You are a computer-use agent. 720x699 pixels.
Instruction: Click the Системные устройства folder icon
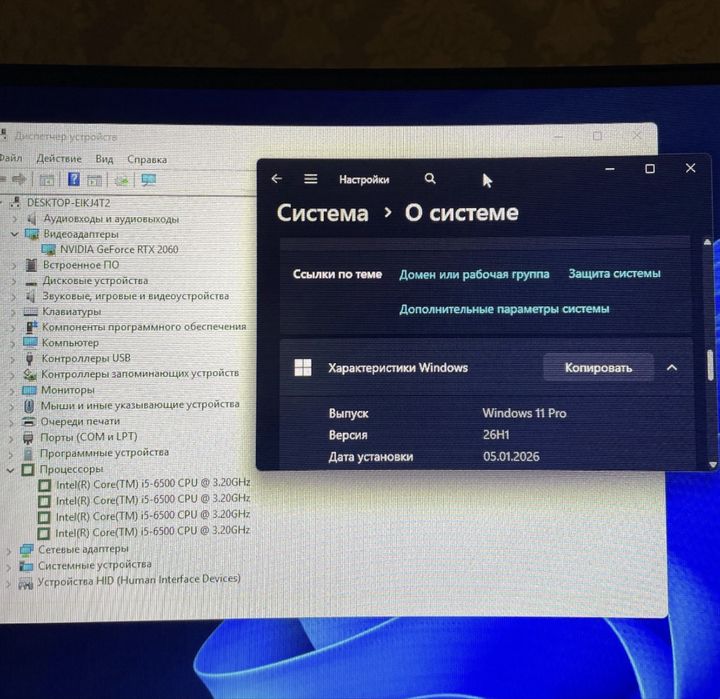(x=26, y=566)
